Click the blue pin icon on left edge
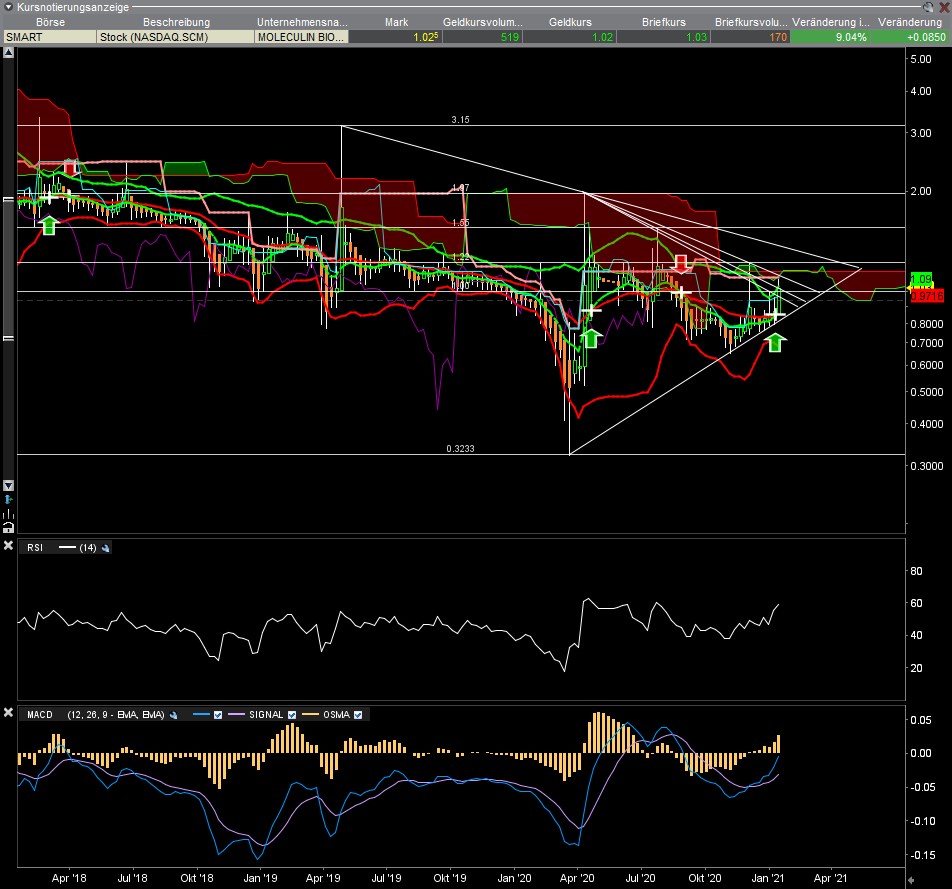The height and width of the screenshot is (889, 952). 9,498
